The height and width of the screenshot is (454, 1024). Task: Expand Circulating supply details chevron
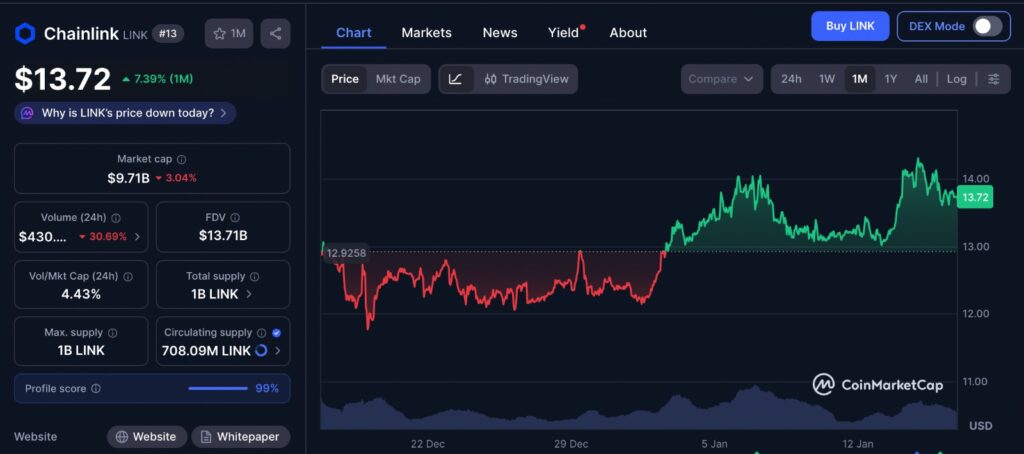(278, 351)
